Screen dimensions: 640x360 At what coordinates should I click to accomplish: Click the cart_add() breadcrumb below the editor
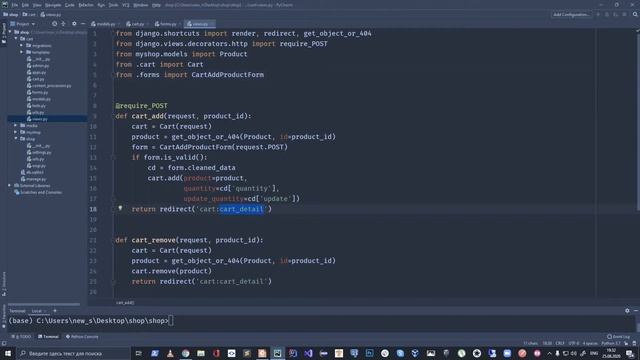coord(125,302)
